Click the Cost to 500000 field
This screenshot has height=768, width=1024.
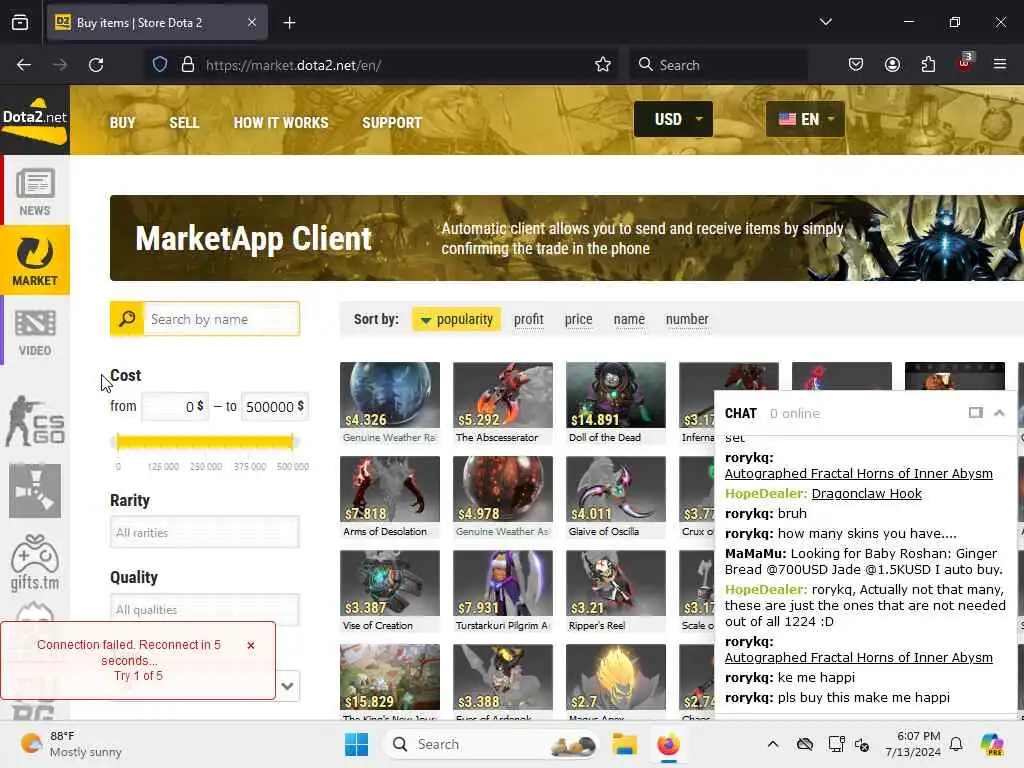(274, 406)
